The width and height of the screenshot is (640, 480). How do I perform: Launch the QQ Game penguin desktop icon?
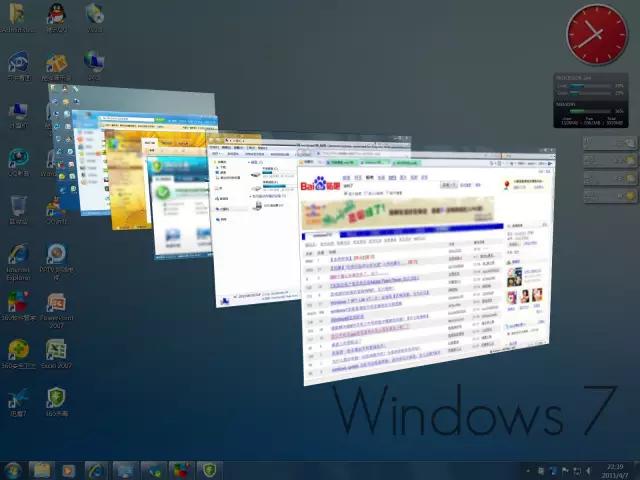pos(57,210)
